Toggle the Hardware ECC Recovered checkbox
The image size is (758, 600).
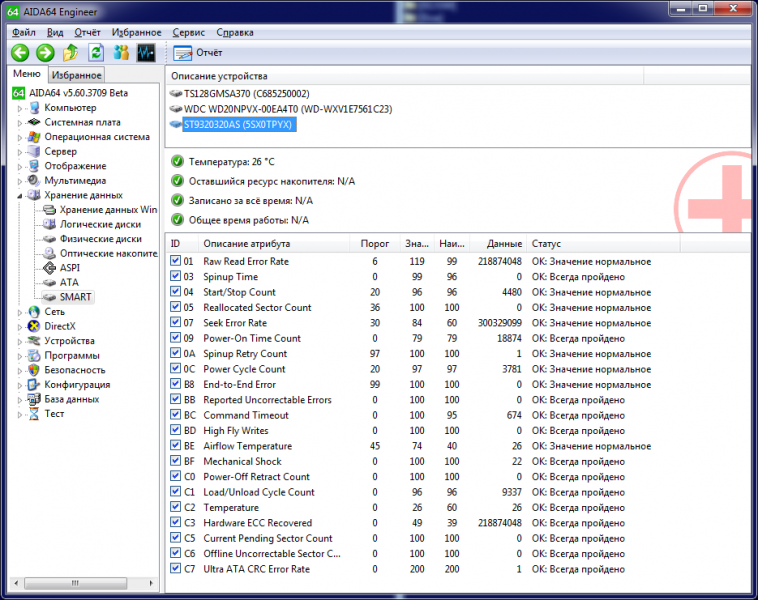click(x=175, y=523)
